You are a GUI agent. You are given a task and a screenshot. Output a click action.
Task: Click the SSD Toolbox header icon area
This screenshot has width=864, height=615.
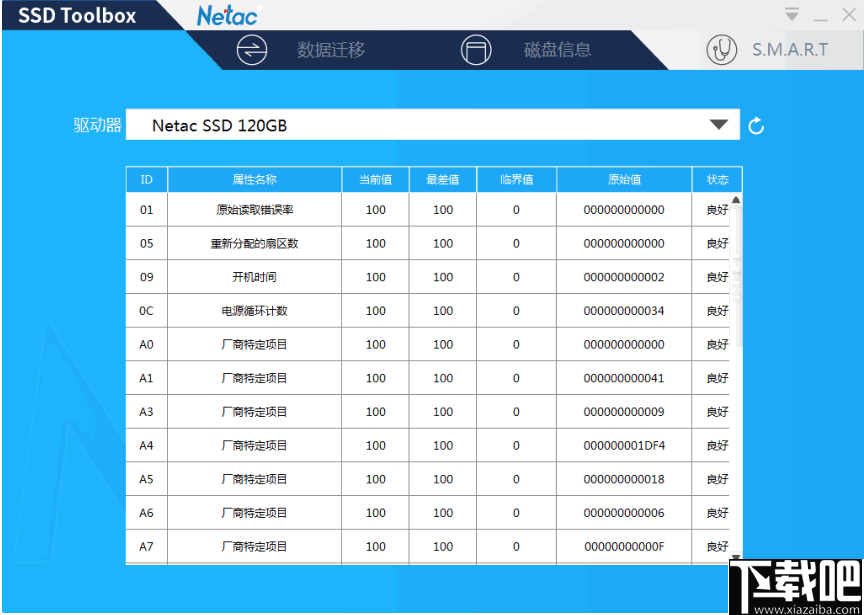click(x=75, y=15)
